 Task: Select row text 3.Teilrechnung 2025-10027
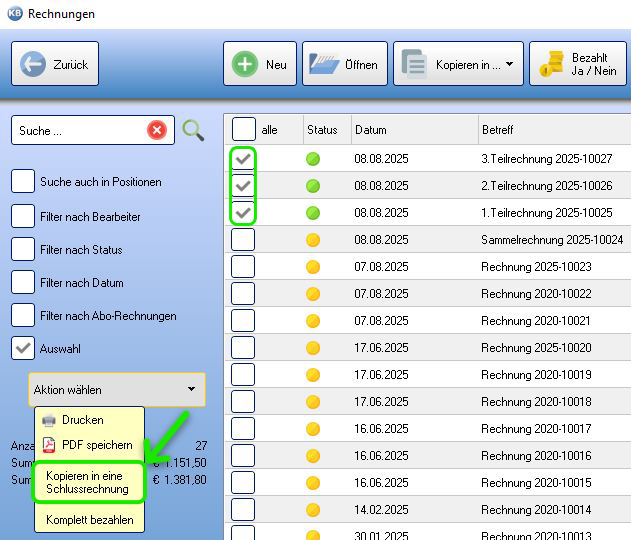pos(546,159)
